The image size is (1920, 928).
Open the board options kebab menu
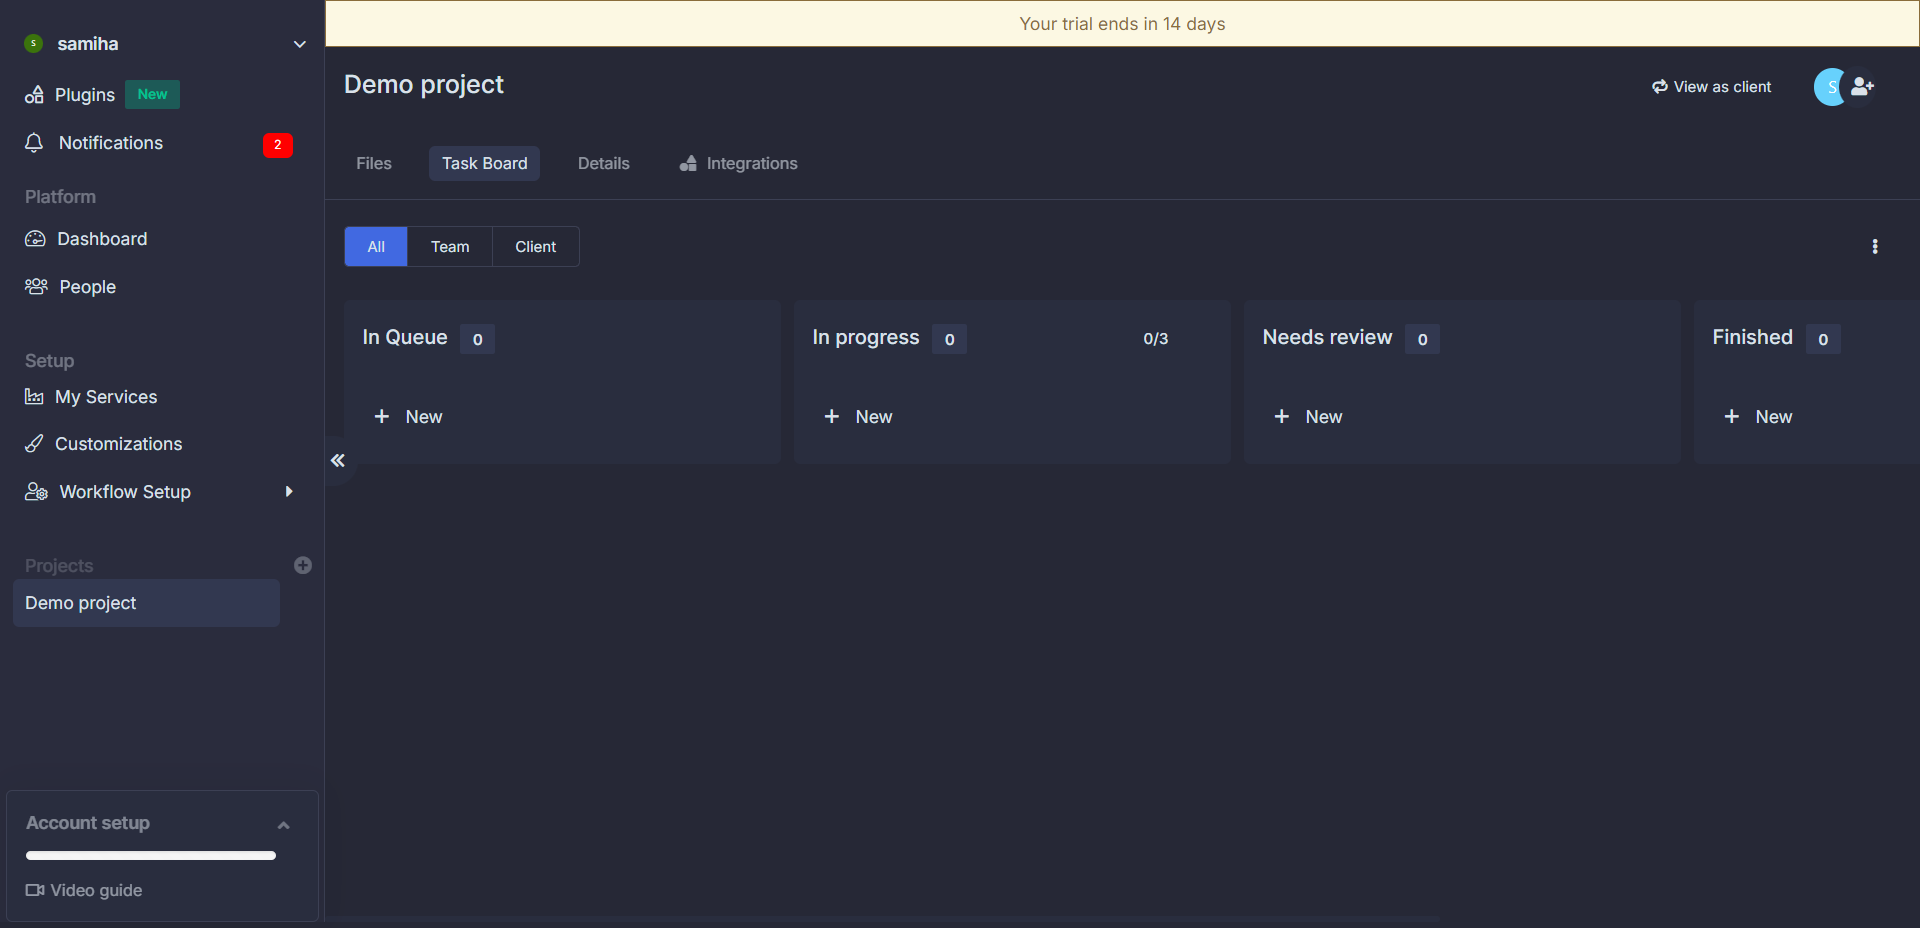(x=1875, y=246)
